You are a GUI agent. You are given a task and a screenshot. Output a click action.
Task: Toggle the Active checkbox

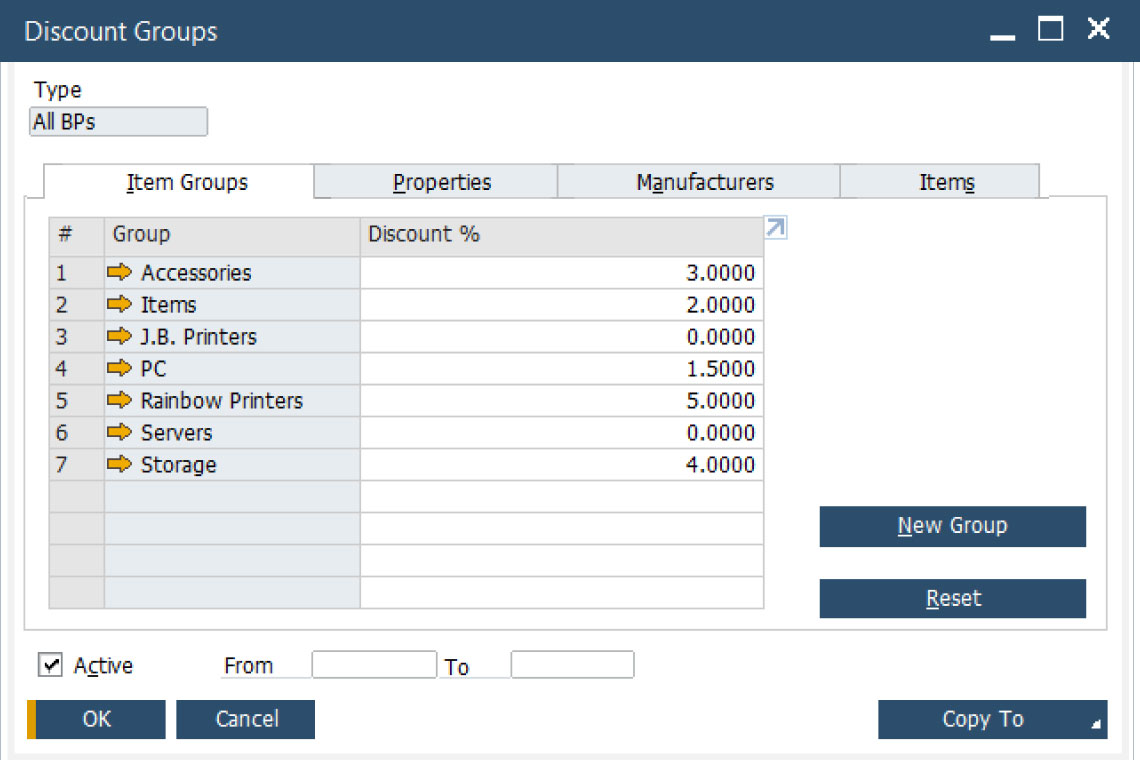50,665
